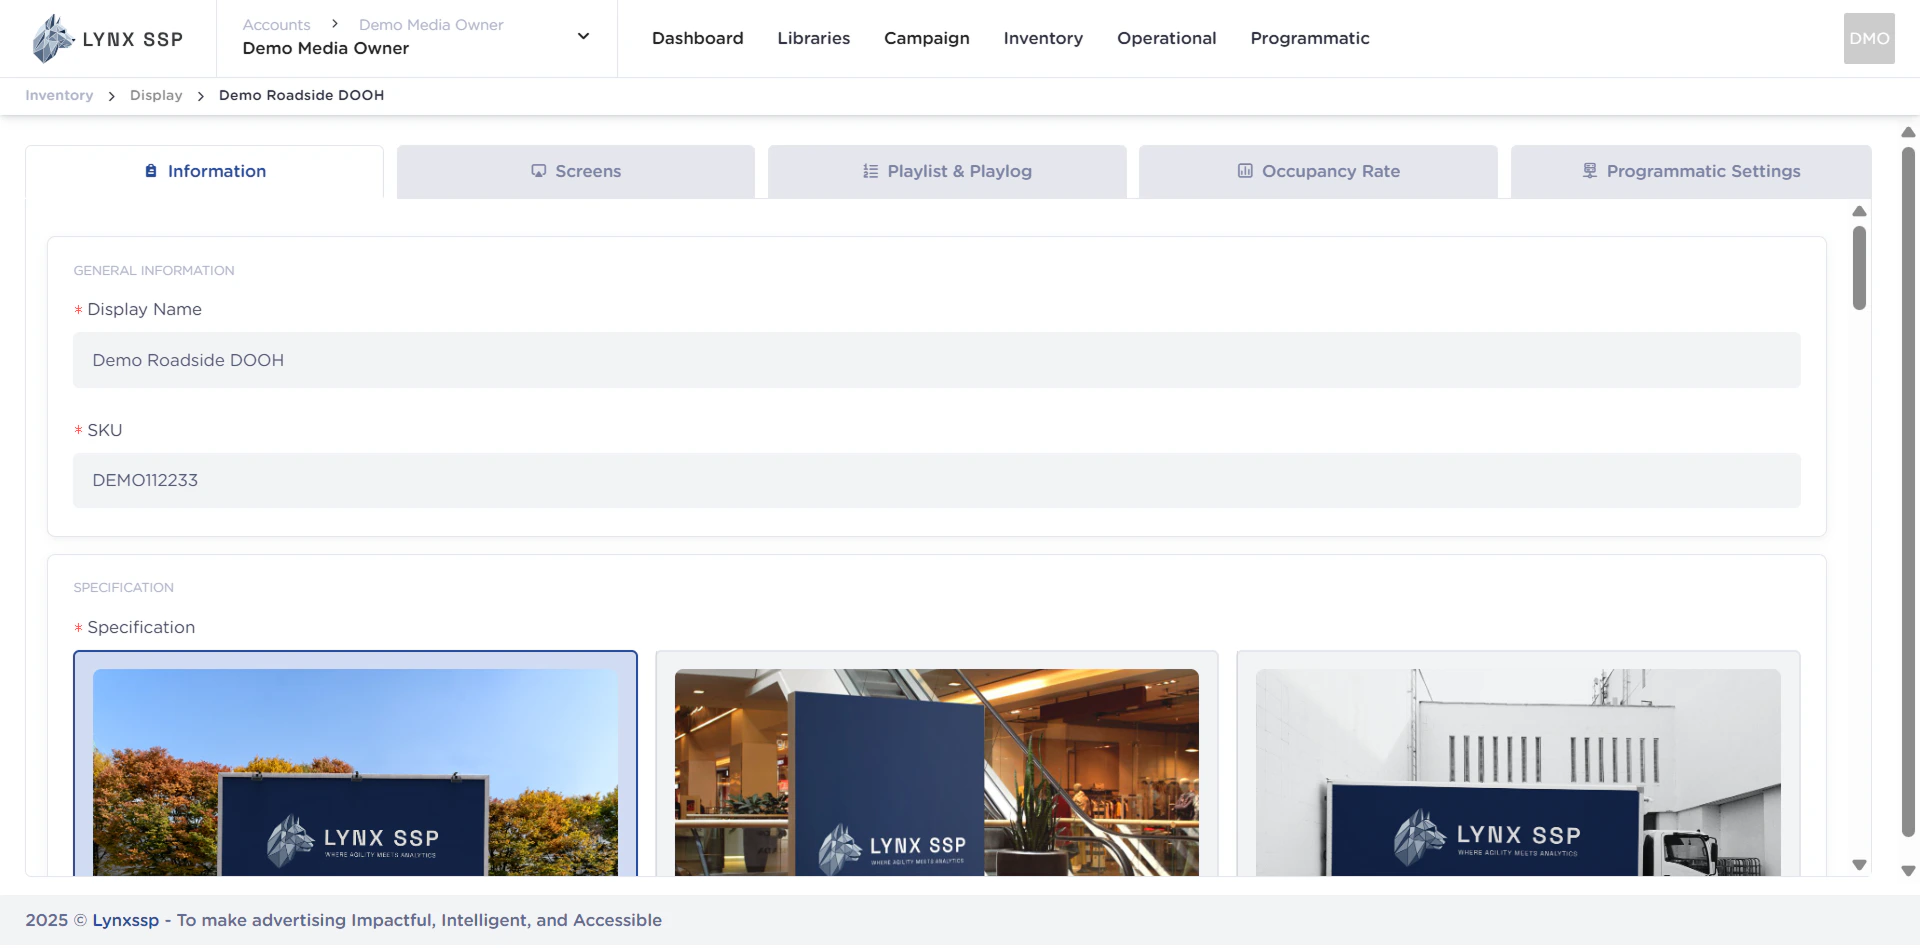Screen dimensions: 1920x948
Task: Click the DMO profile avatar in top-right corner
Action: (1869, 38)
